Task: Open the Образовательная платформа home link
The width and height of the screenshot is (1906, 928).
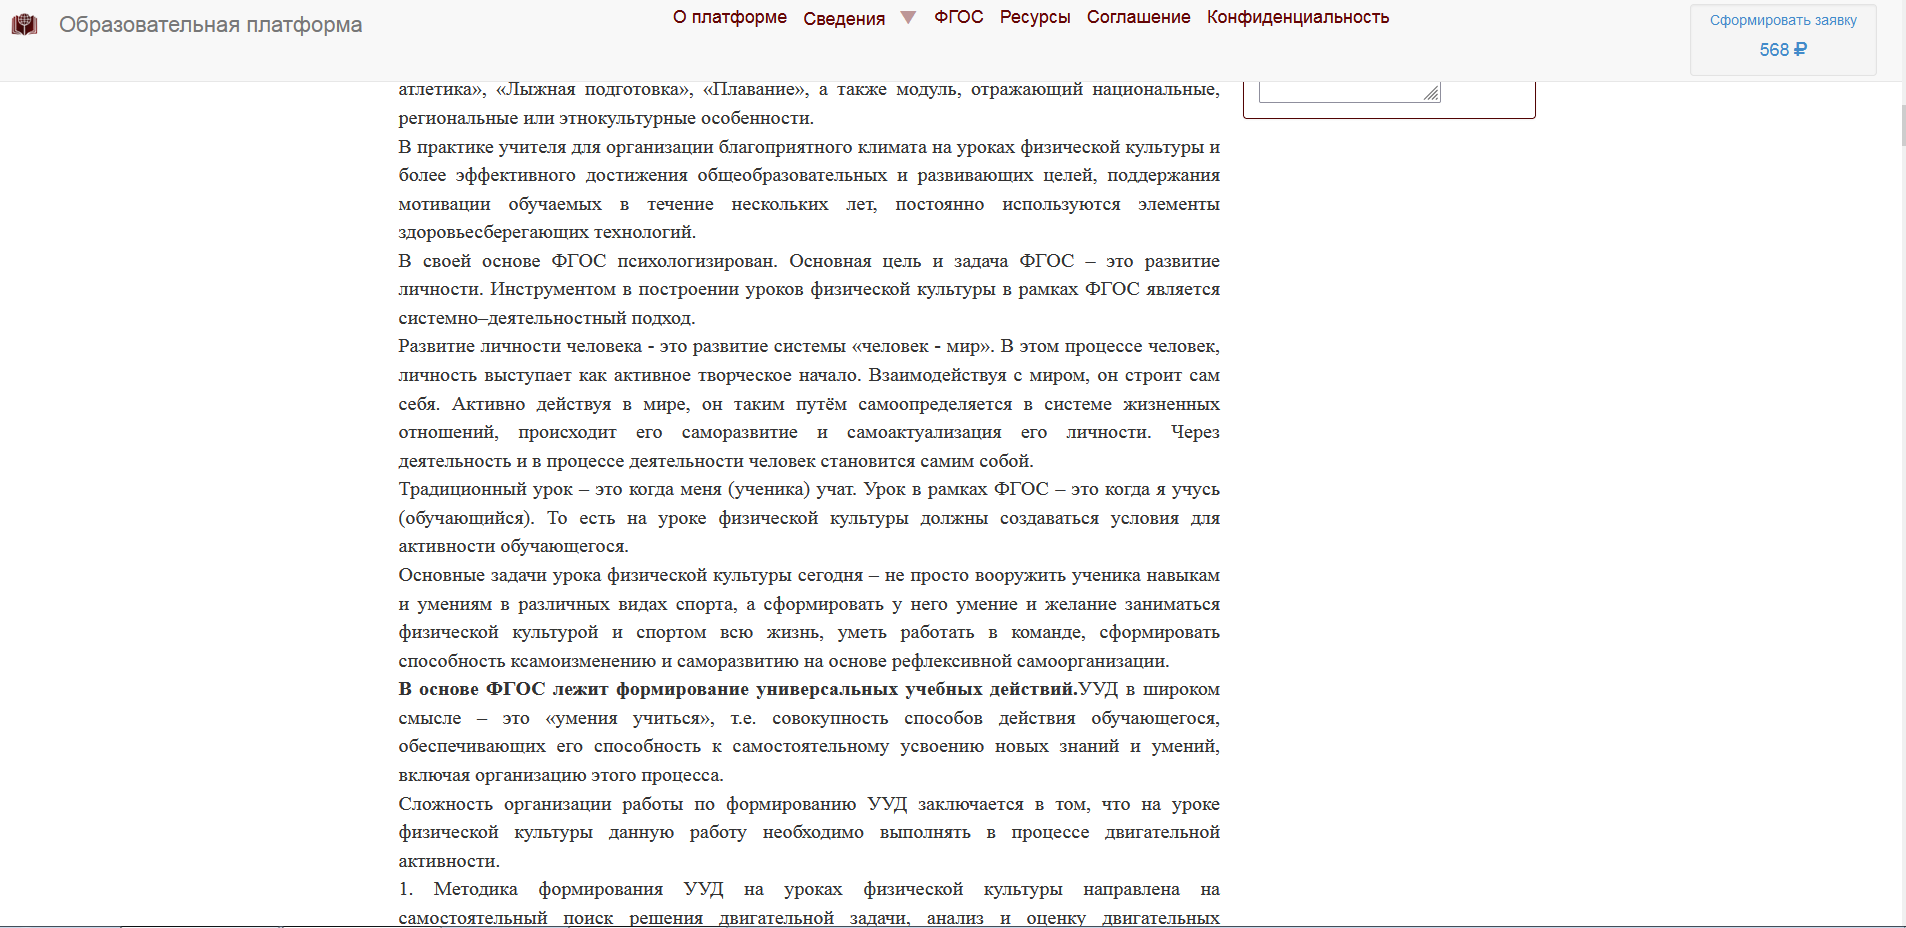Action: 210,25
